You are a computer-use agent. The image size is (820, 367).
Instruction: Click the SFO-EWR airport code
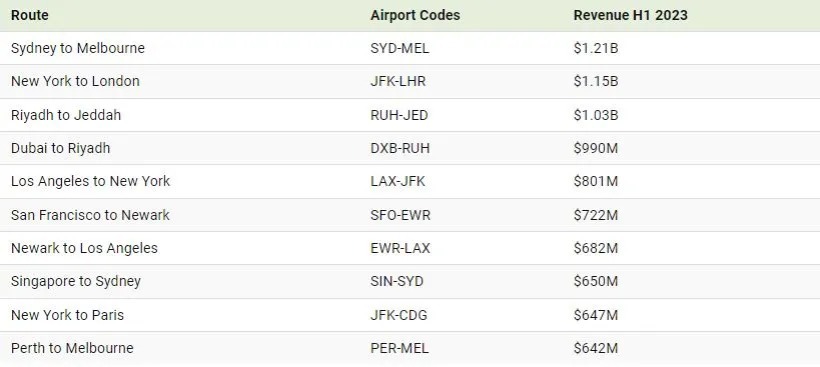[x=401, y=215]
